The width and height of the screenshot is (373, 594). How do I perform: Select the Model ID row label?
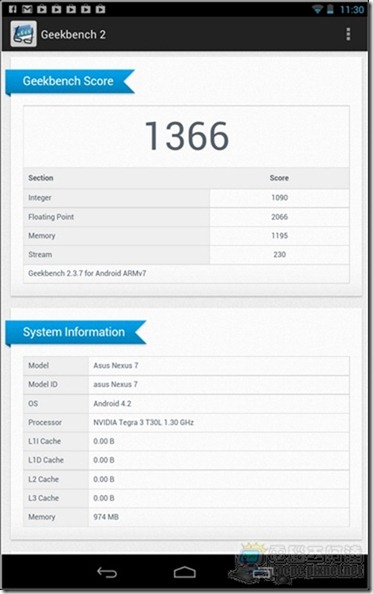pyautogui.click(x=43, y=385)
